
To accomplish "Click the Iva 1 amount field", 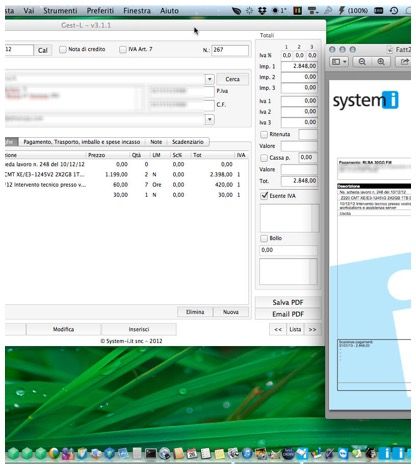I will [x=299, y=101].
